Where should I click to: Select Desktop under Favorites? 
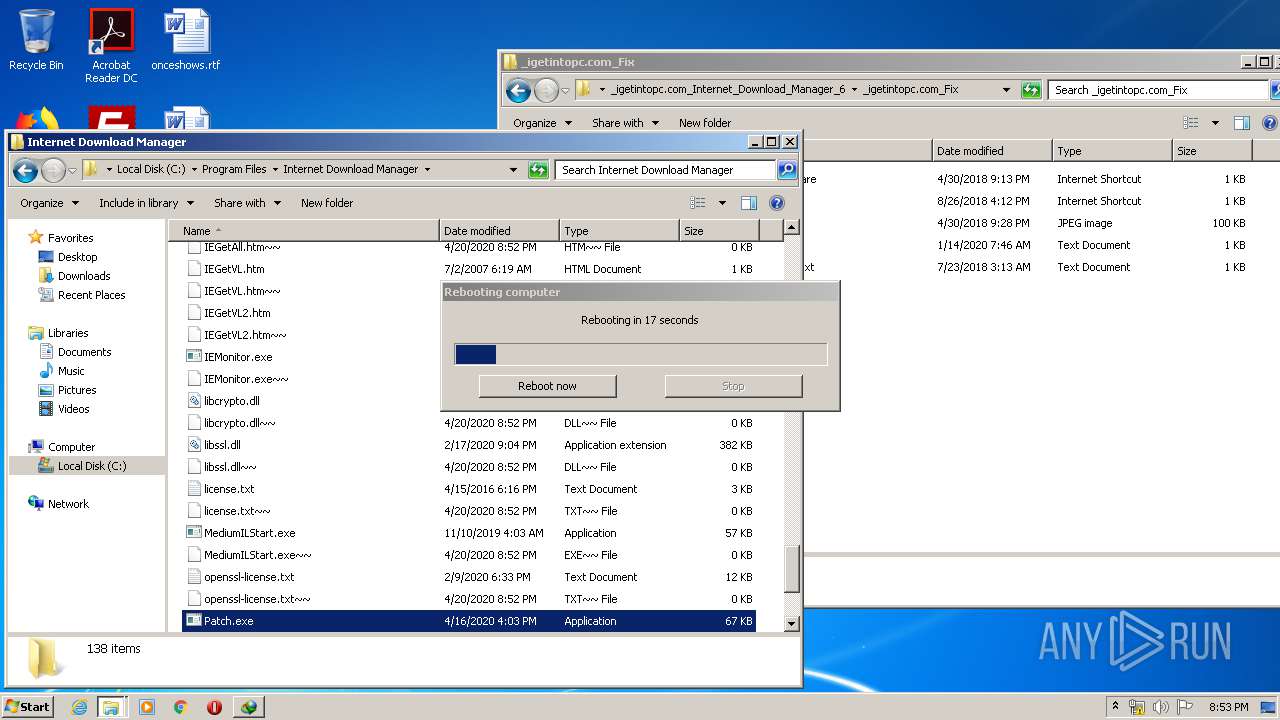pos(77,257)
